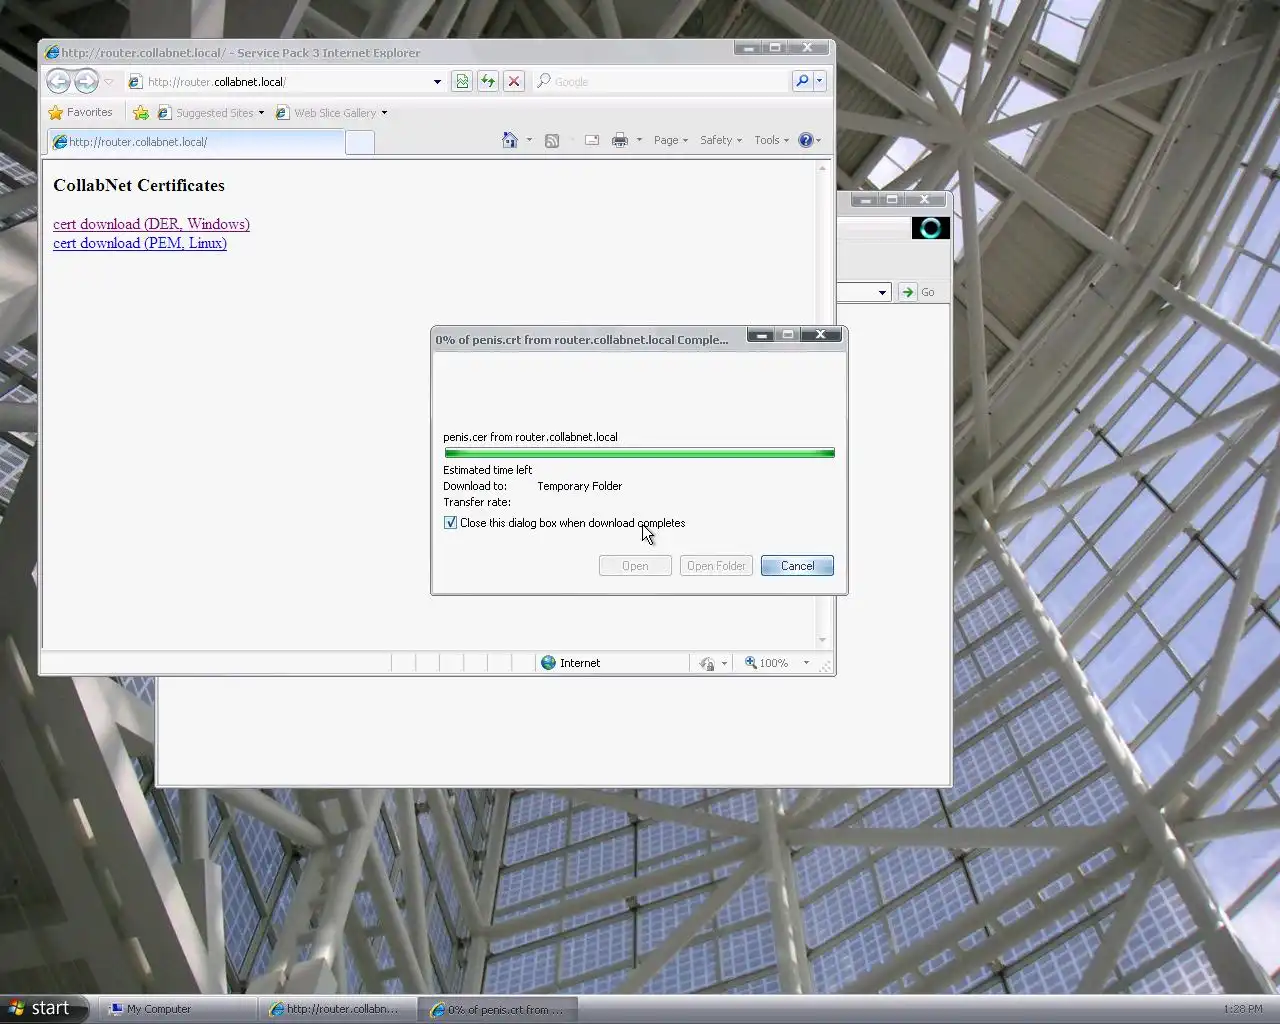Click the 100% zoom level button

(x=766, y=663)
